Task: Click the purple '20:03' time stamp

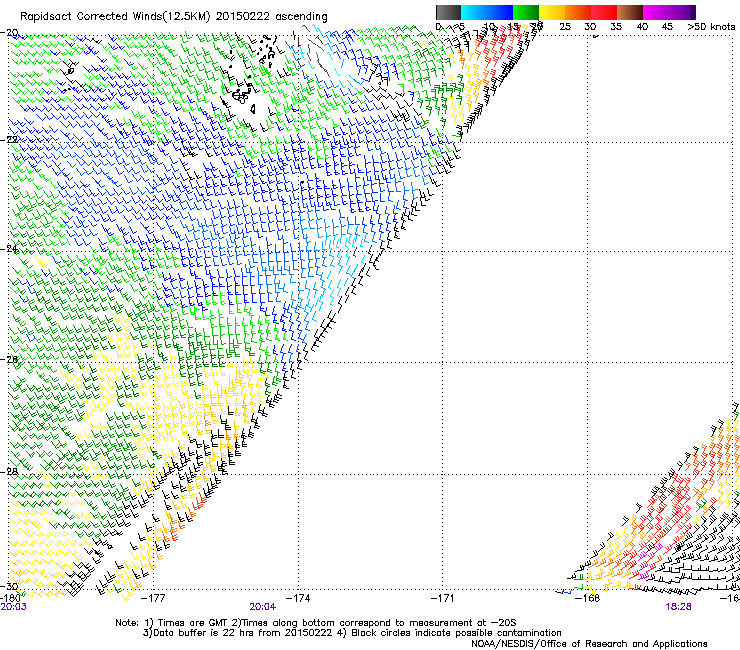Action: tap(13, 607)
